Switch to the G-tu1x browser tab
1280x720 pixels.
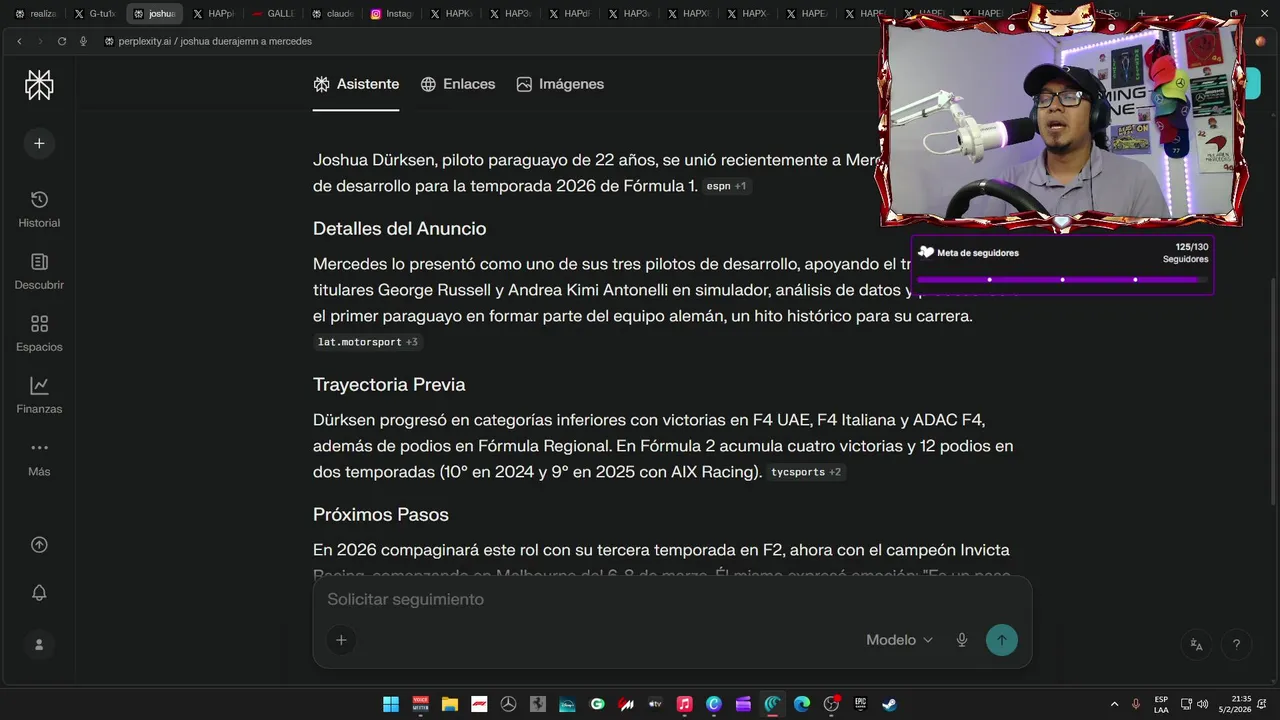(96, 14)
